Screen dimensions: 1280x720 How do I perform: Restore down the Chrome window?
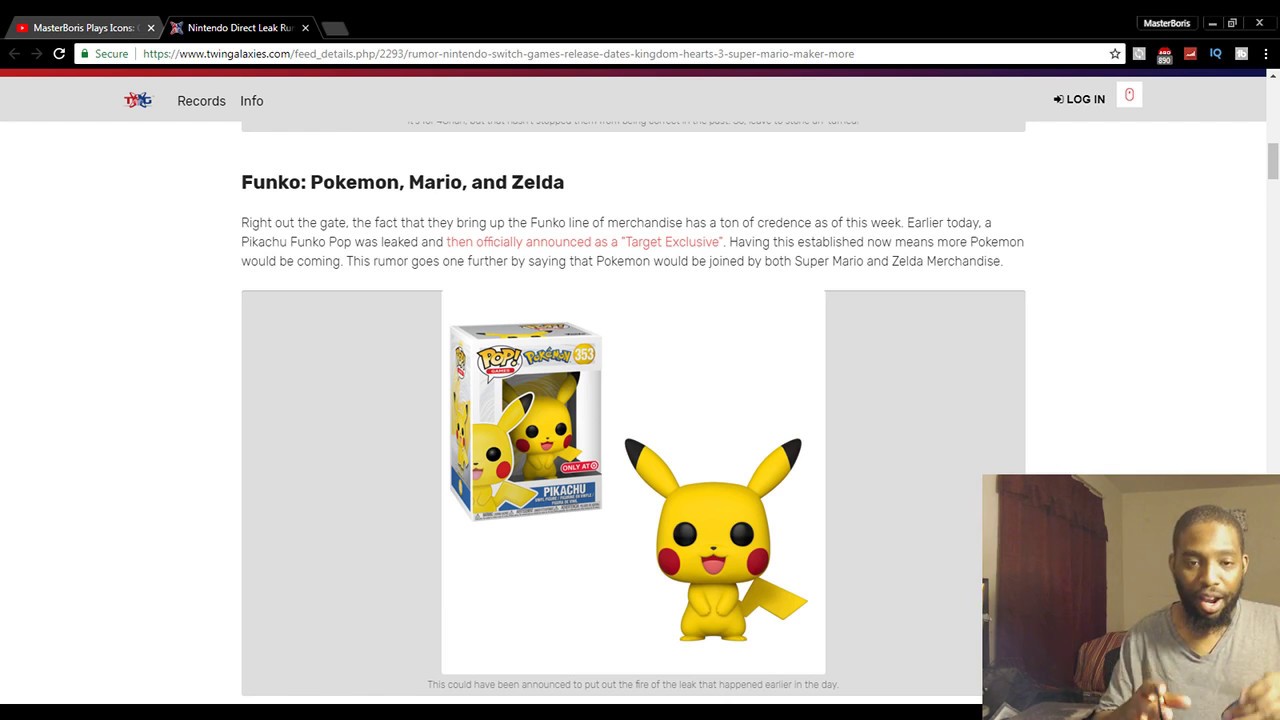coord(1233,23)
